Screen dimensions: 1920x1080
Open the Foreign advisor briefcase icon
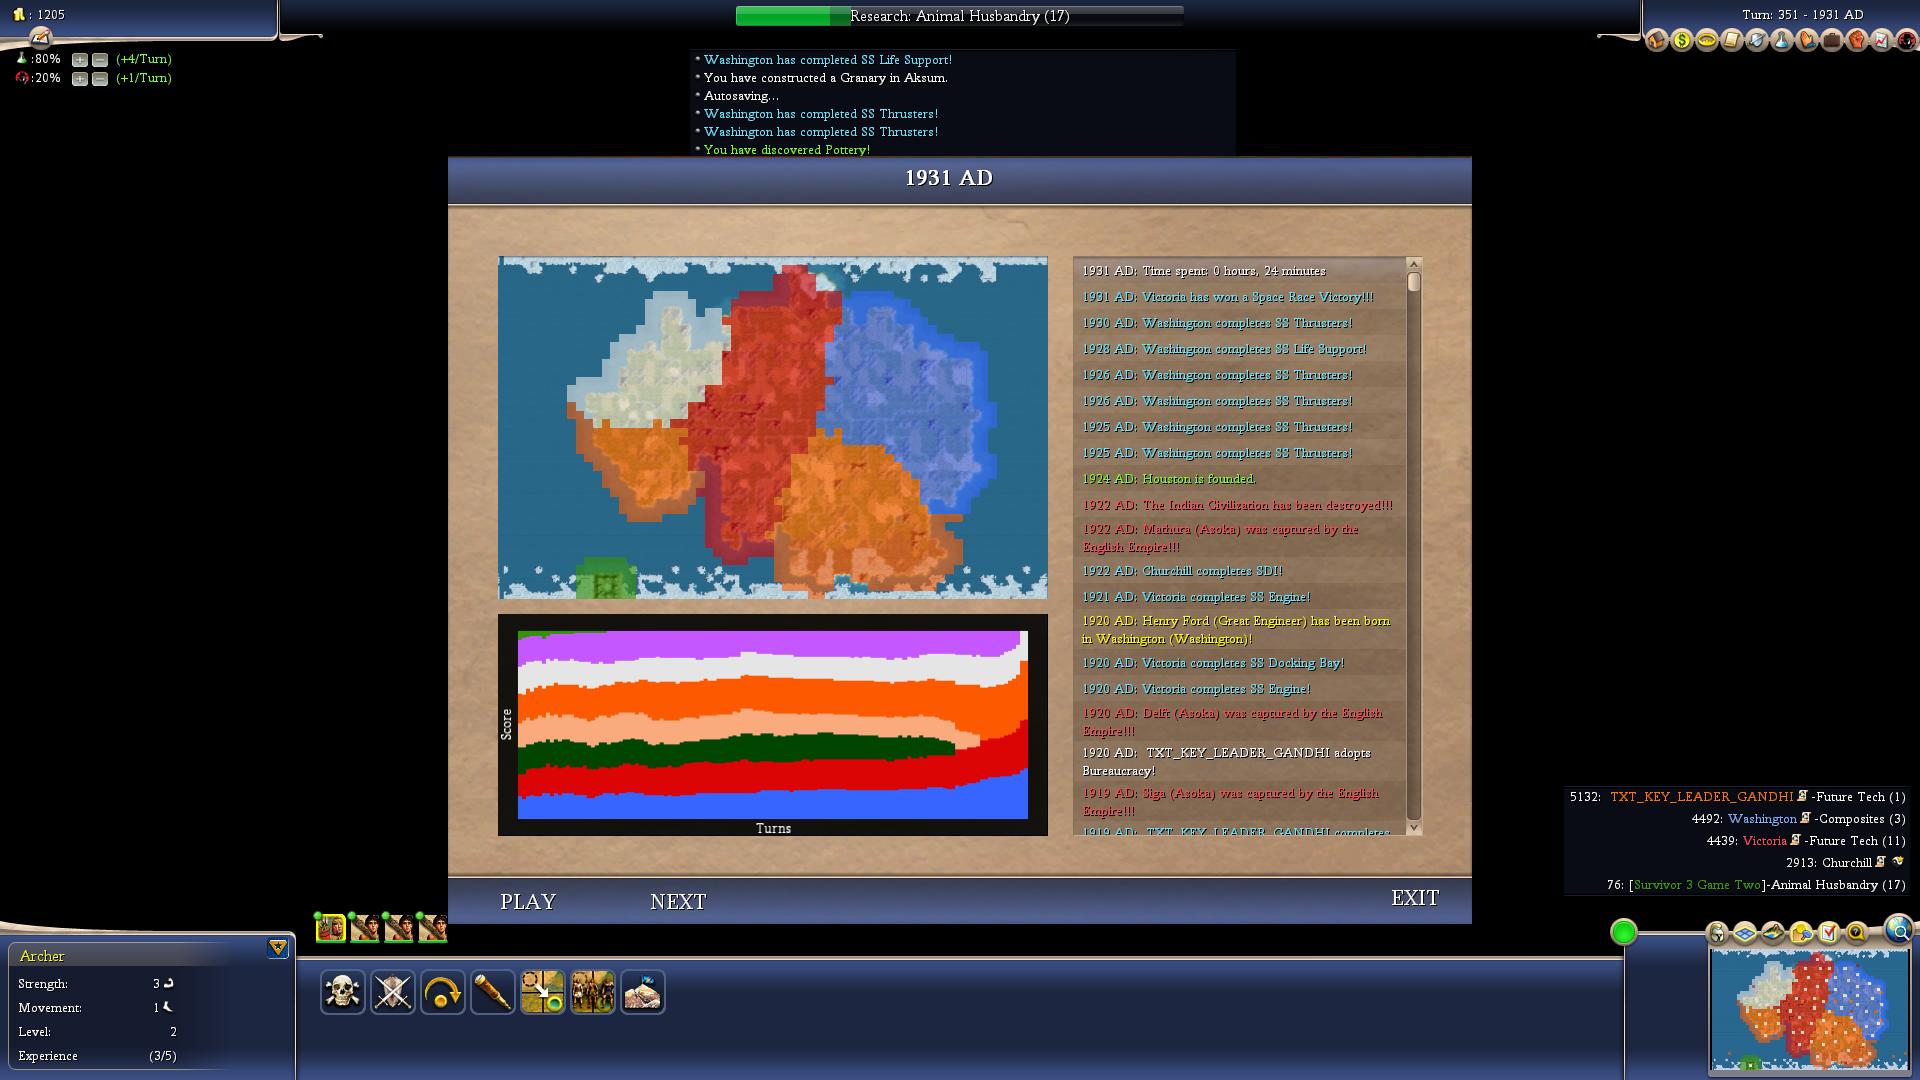(x=1832, y=41)
